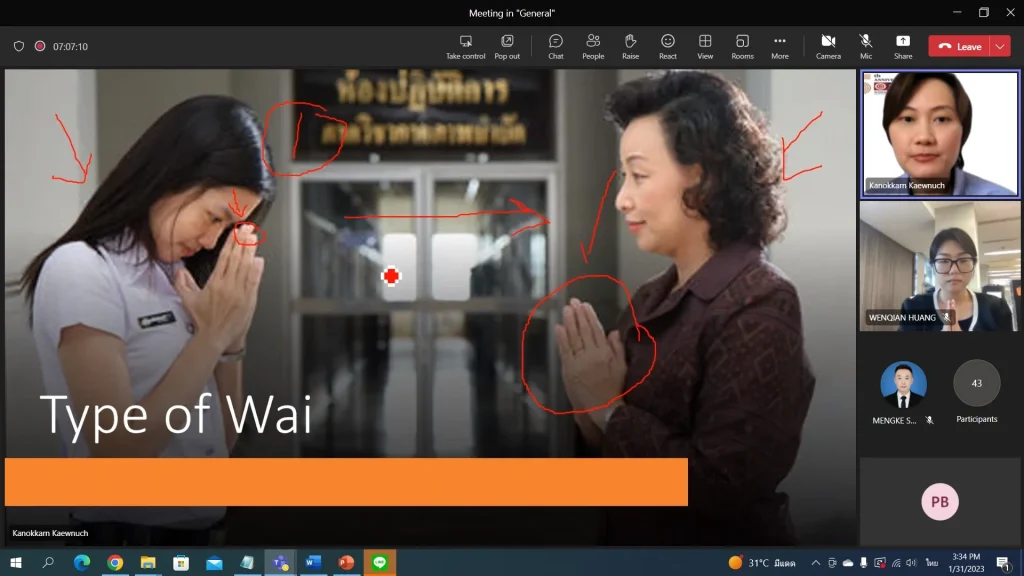Image resolution: width=1024 pixels, height=576 pixels.
Task: Stop sharing your screen
Action: coord(903,46)
